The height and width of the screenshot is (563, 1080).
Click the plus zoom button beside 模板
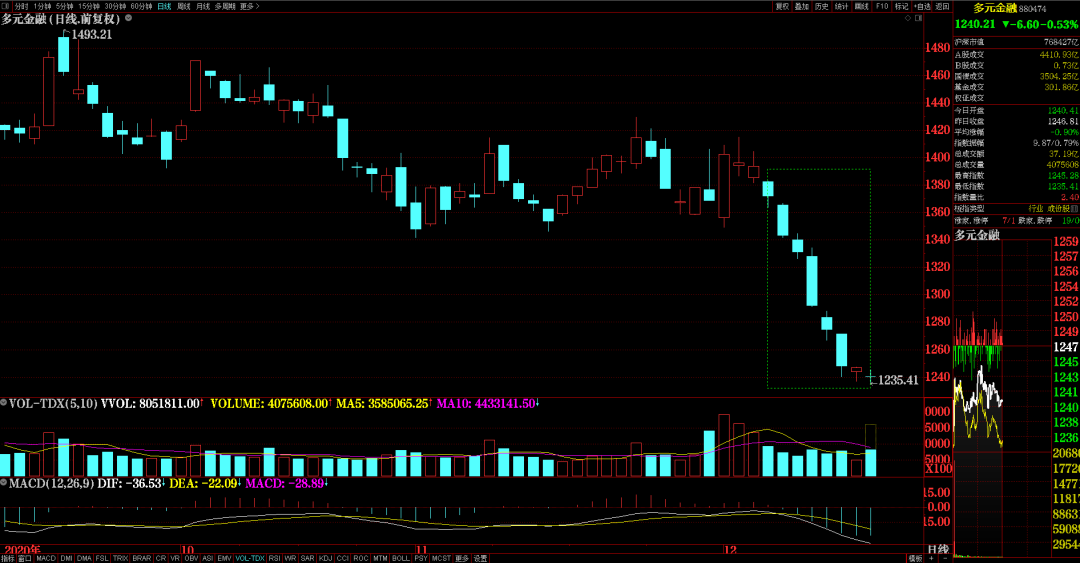pyautogui.click(x=931, y=558)
